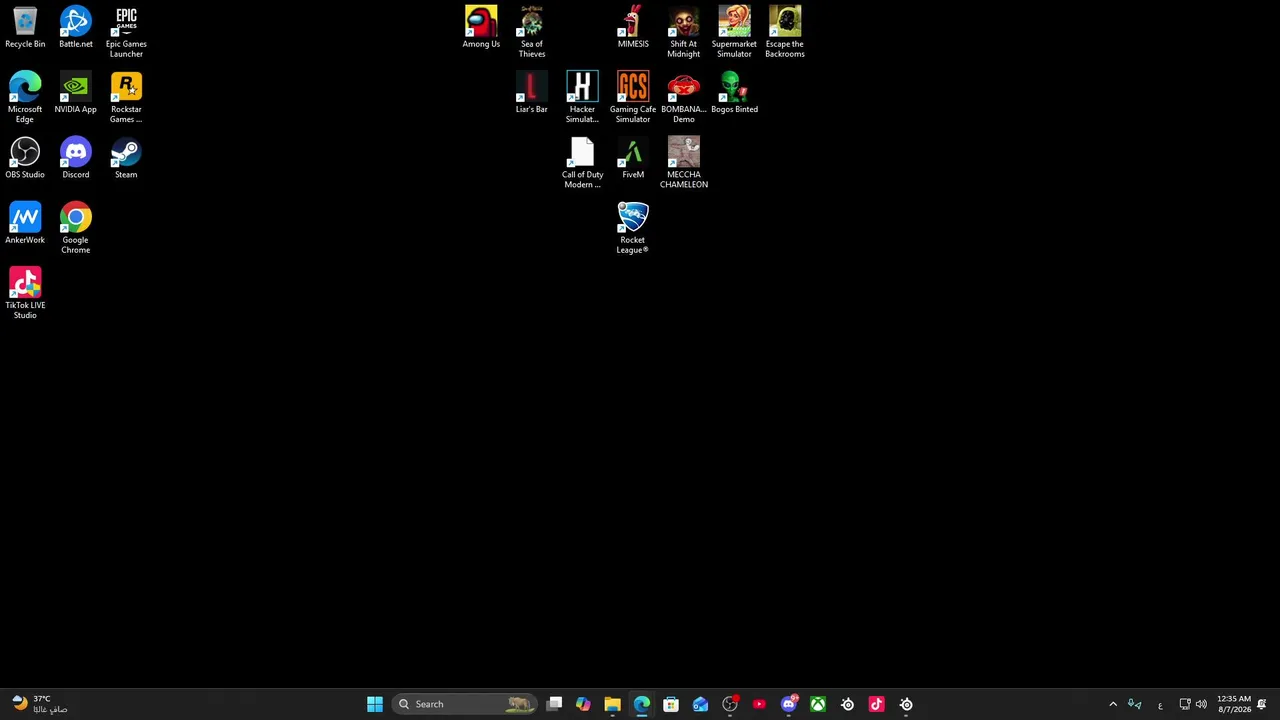This screenshot has width=1280, height=720.
Task: Select the OBS Studio desktop shortcut
Action: point(25,159)
